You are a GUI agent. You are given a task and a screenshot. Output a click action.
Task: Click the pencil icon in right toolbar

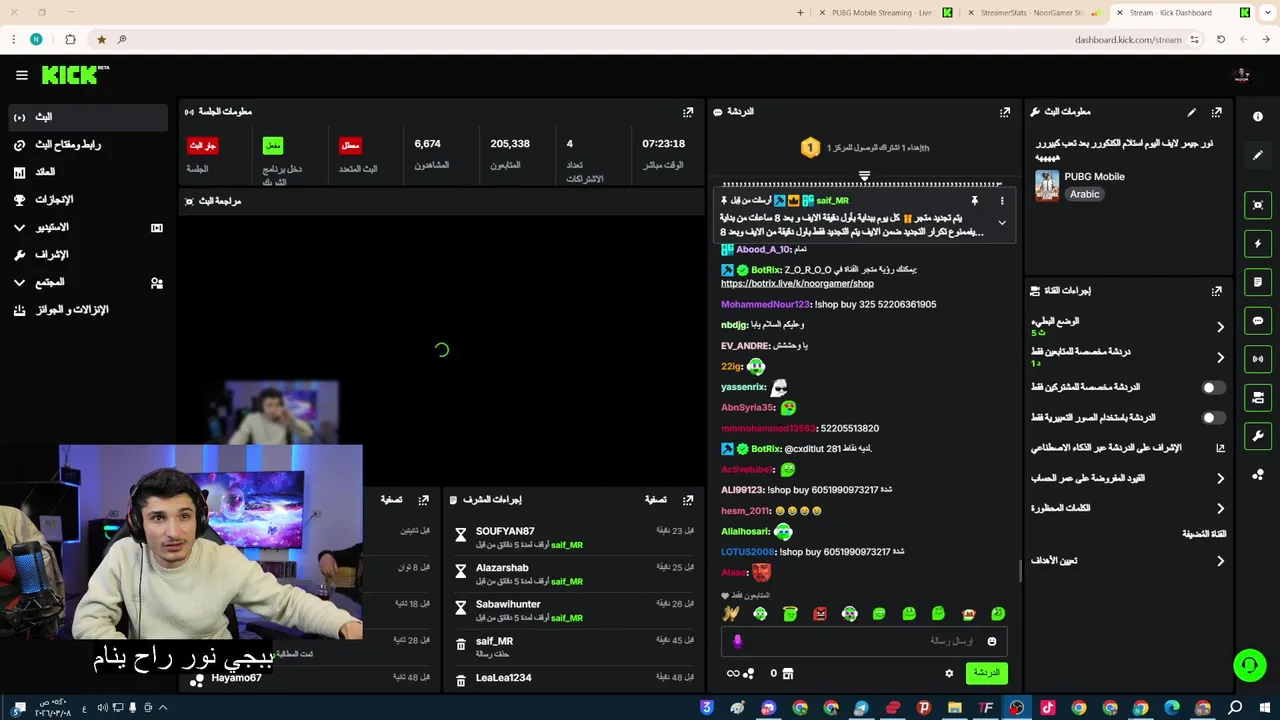point(1258,155)
